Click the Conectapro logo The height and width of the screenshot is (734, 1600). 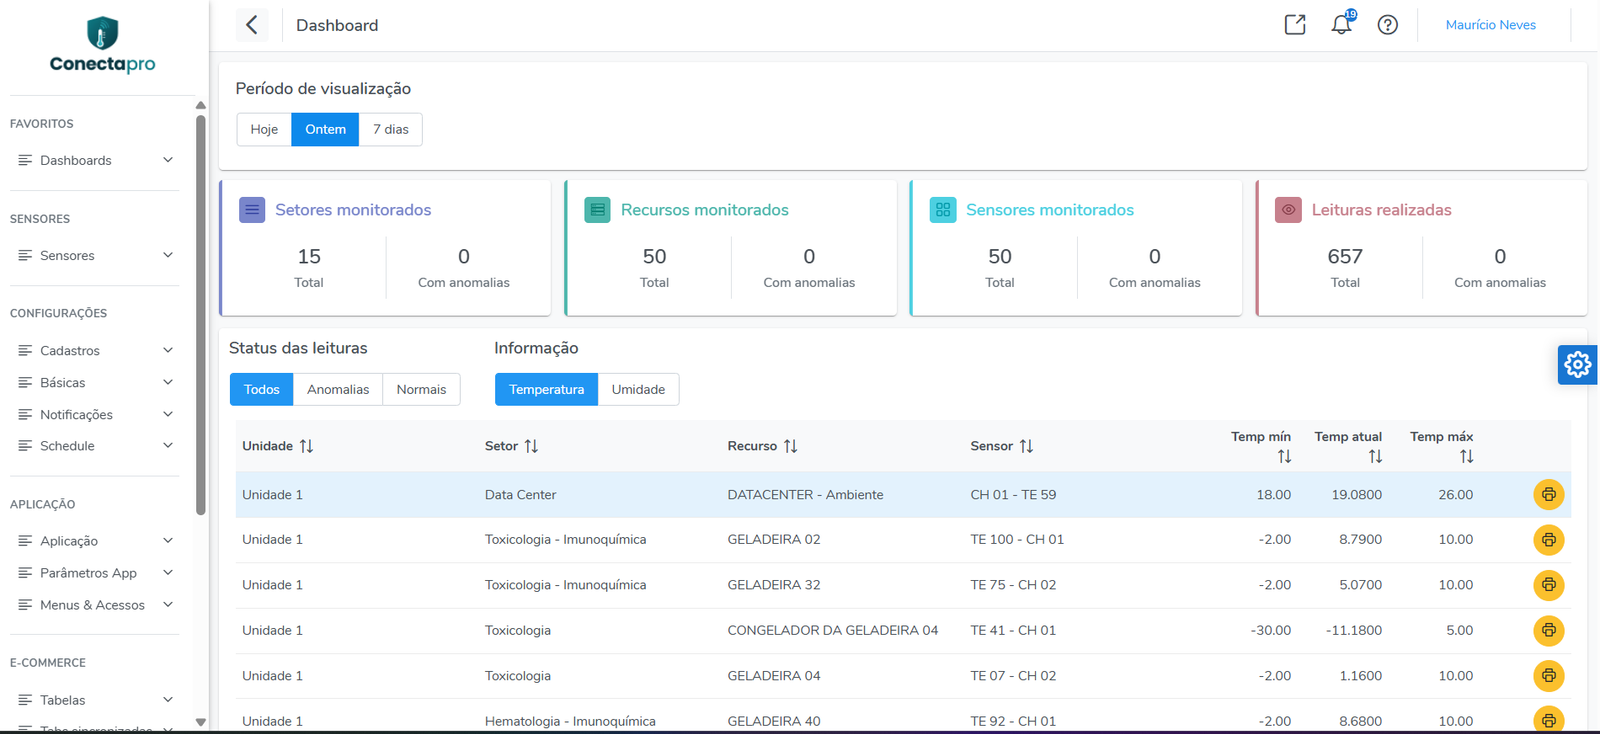(102, 45)
